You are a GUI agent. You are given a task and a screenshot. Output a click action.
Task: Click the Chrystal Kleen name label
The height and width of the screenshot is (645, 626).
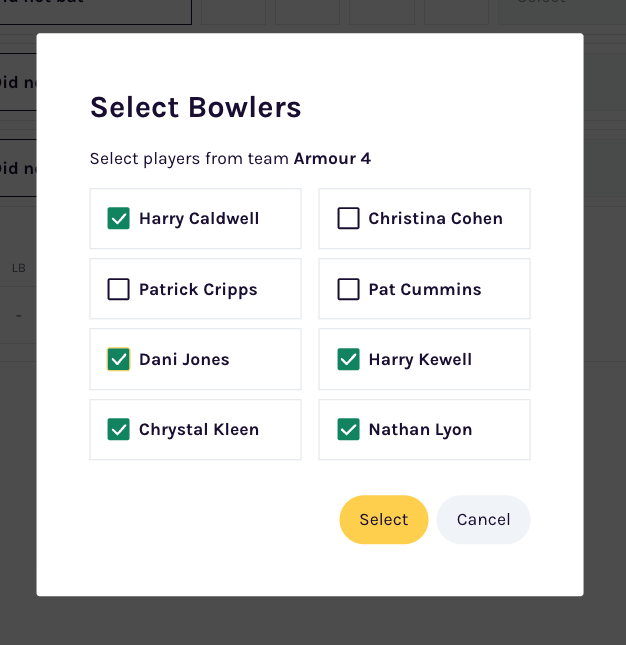tap(199, 430)
